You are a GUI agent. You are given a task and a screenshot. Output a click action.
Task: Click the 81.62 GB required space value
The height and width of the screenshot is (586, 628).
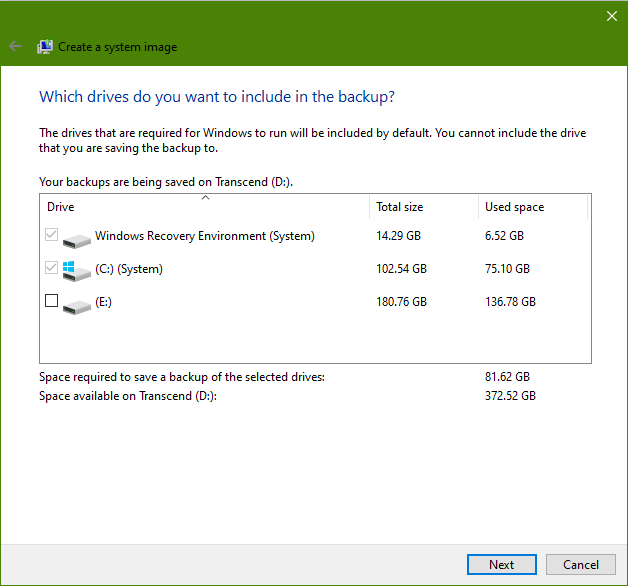pos(507,377)
